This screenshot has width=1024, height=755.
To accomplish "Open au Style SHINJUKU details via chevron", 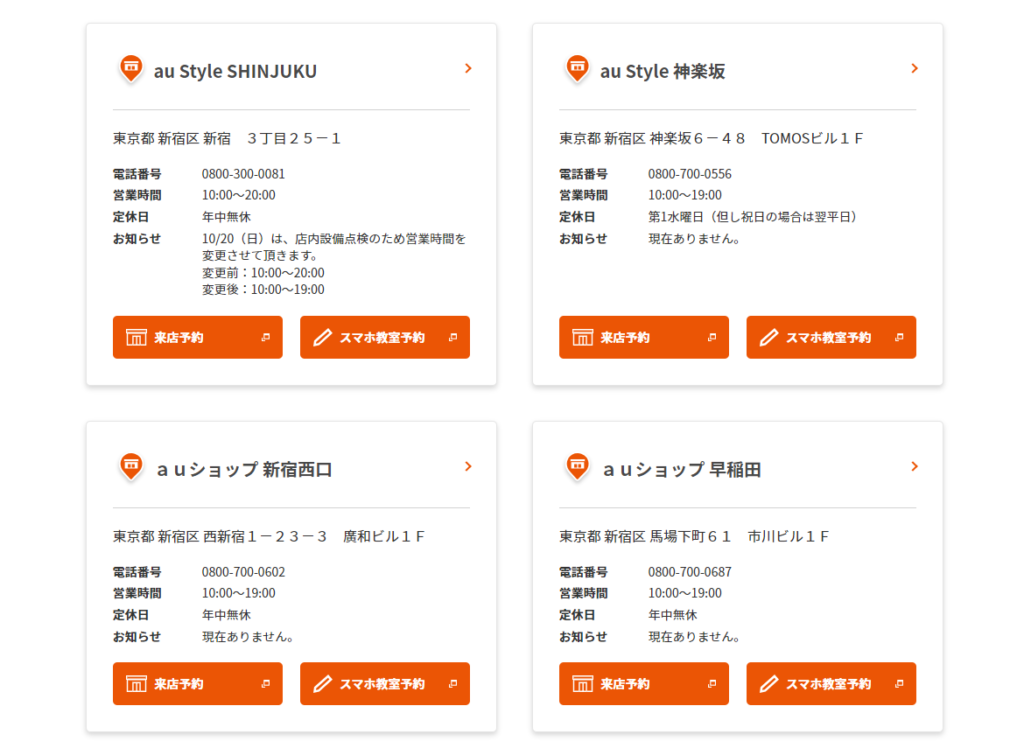I will click(468, 69).
